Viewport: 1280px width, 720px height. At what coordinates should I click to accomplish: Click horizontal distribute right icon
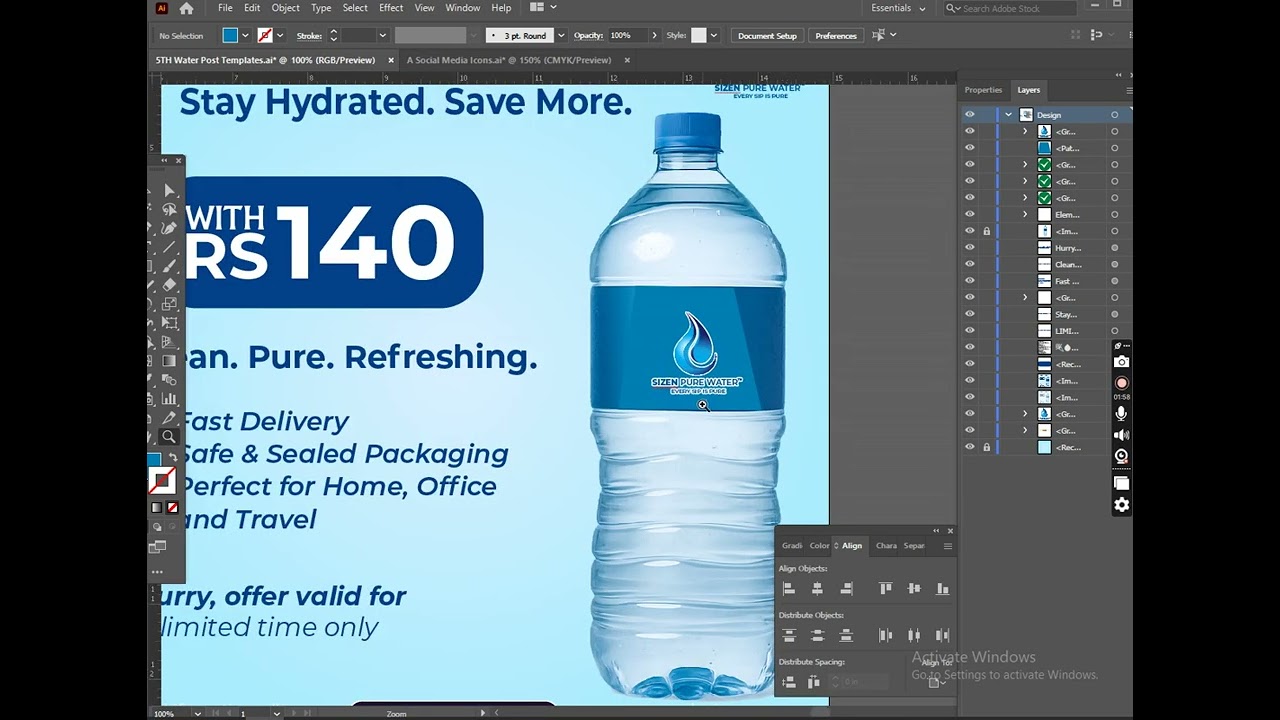[942, 635]
